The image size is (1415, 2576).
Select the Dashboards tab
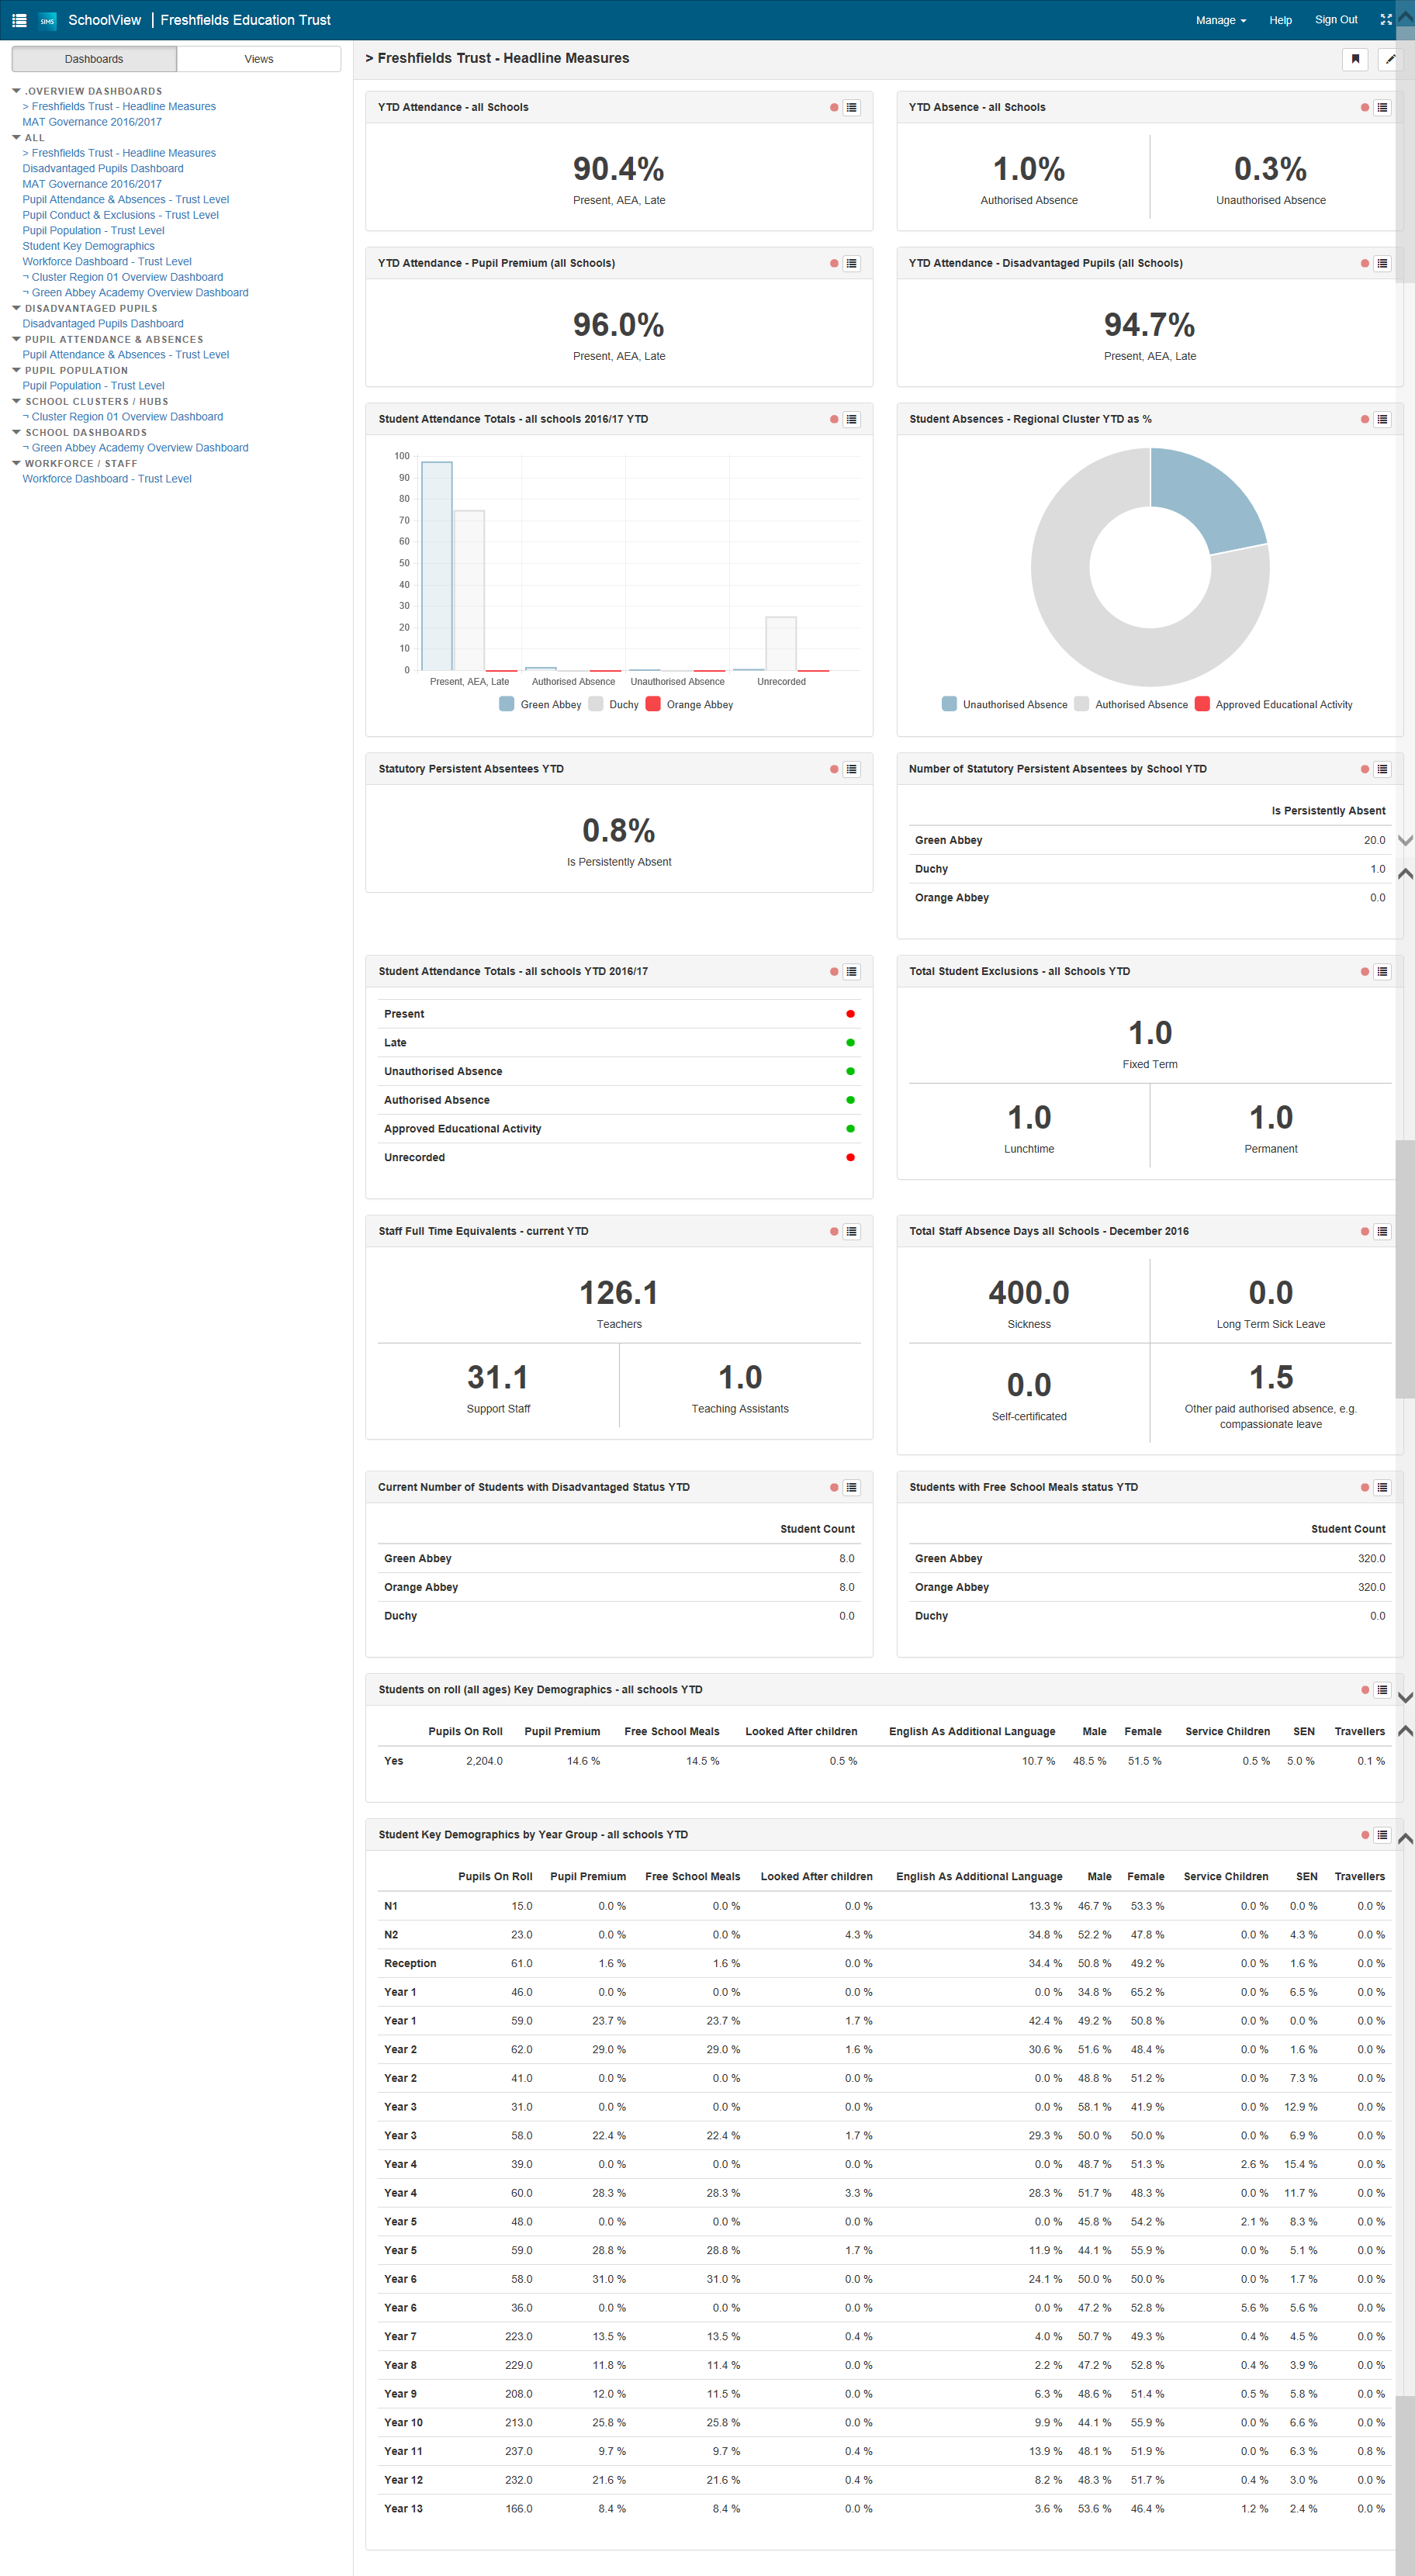pos(94,59)
